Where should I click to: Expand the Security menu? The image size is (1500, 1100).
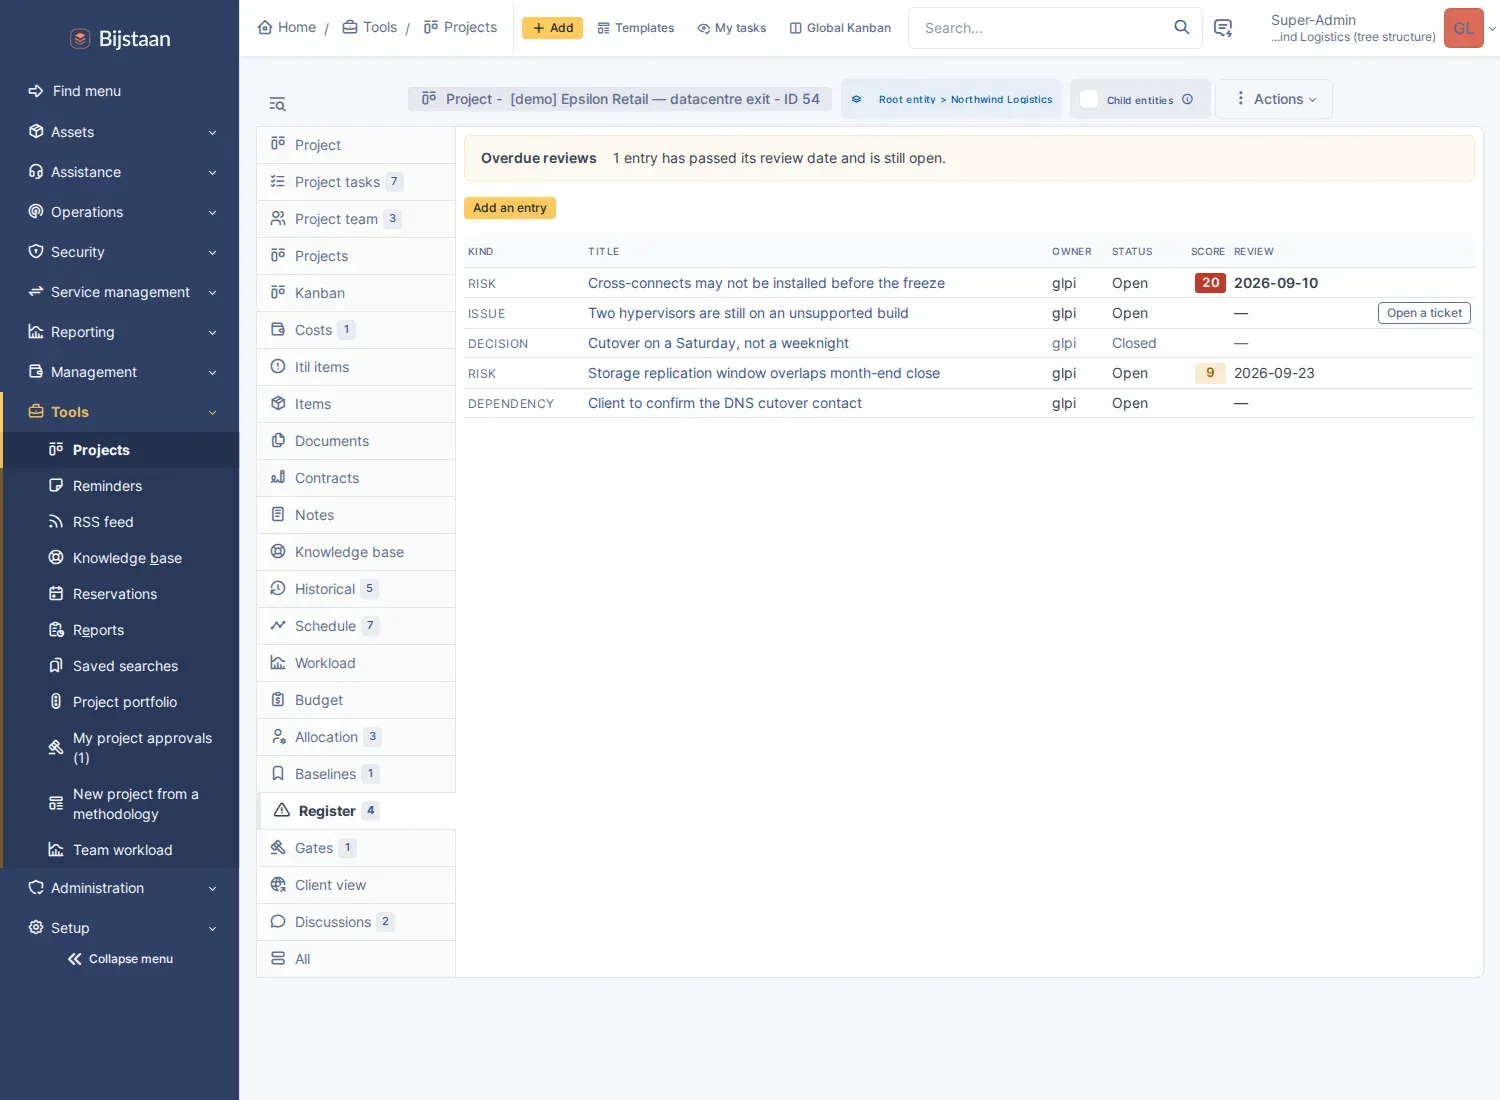(x=120, y=252)
